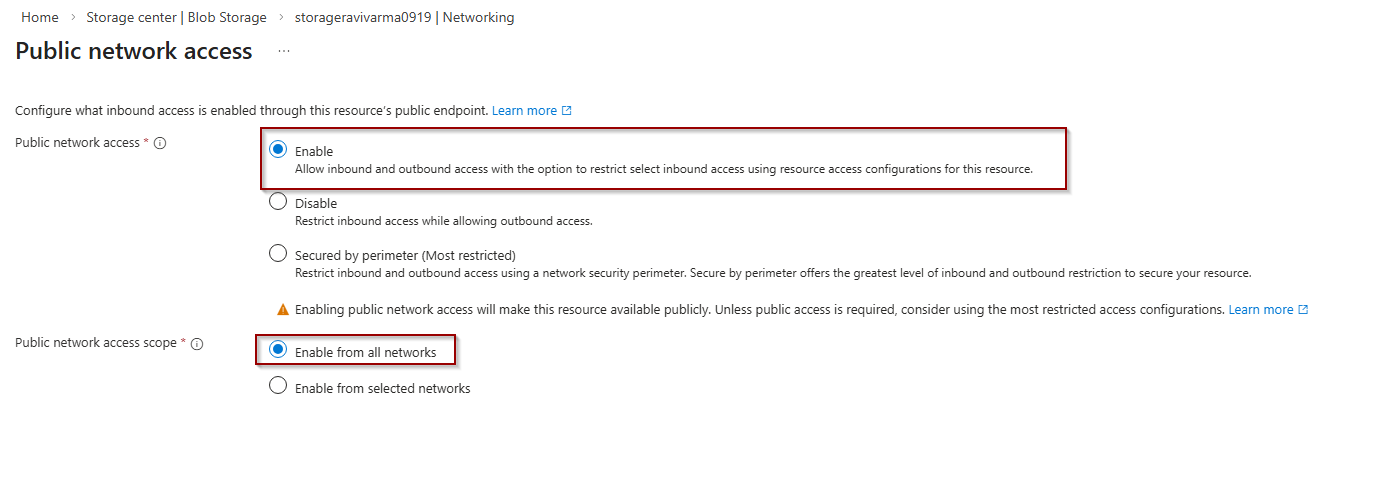Open Storage center | Blob Storage breadcrumb
Viewport: 1396px width, 498px height.
[177, 18]
